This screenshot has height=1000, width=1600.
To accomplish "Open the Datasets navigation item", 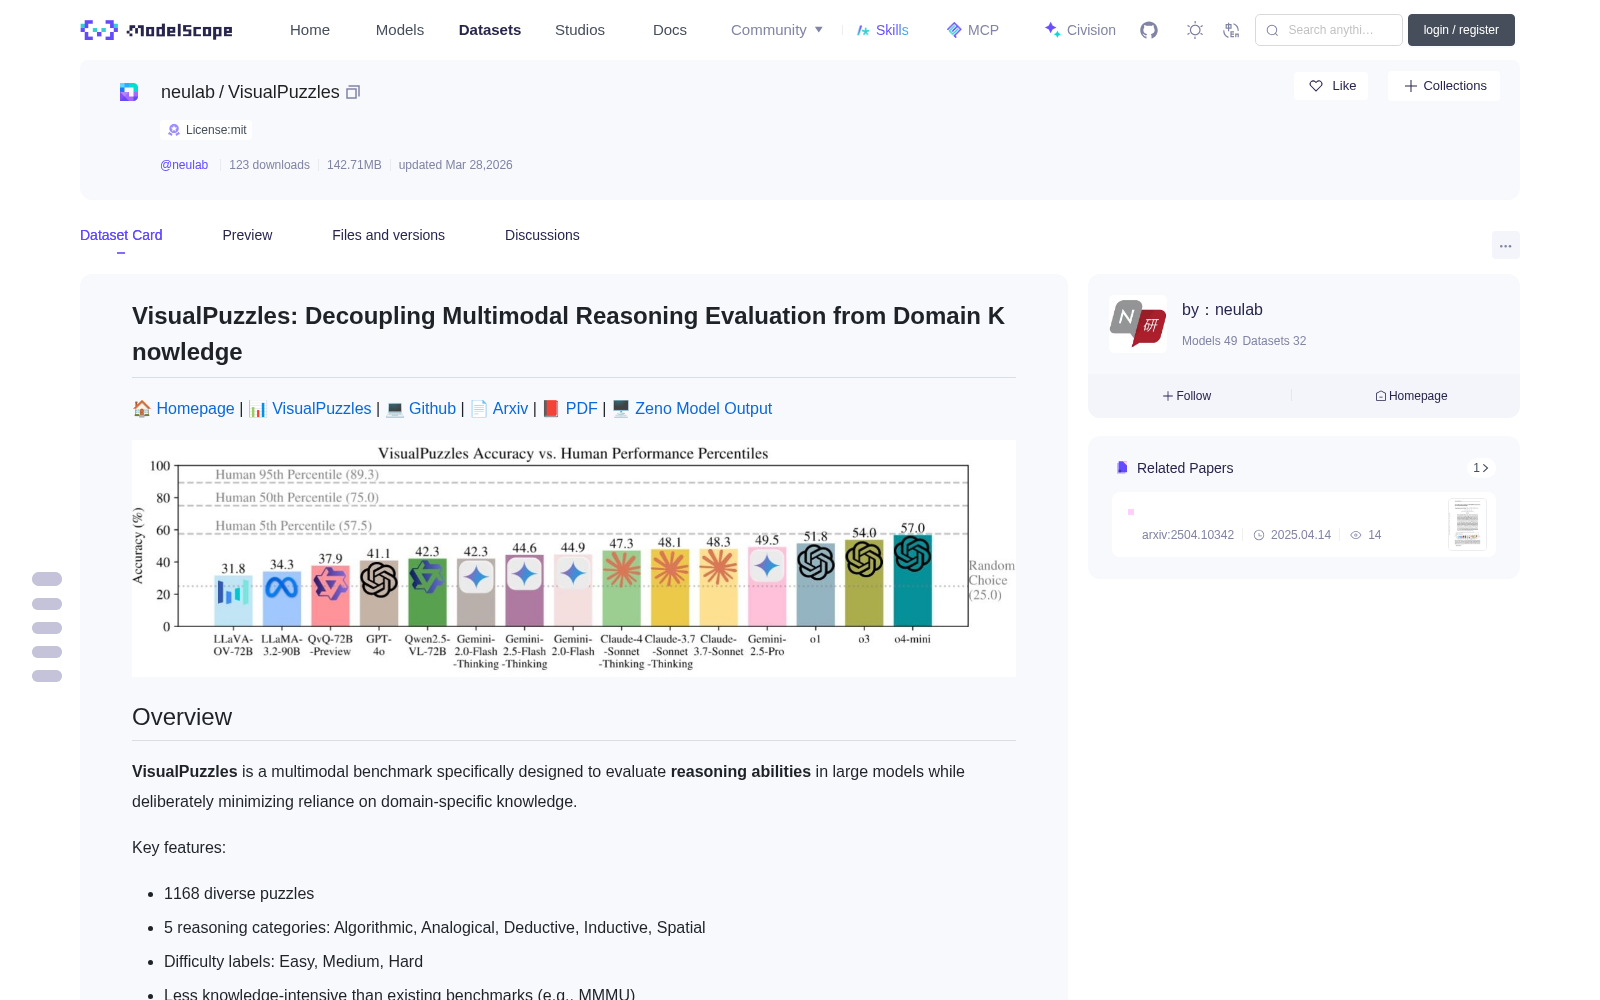I will coord(490,30).
